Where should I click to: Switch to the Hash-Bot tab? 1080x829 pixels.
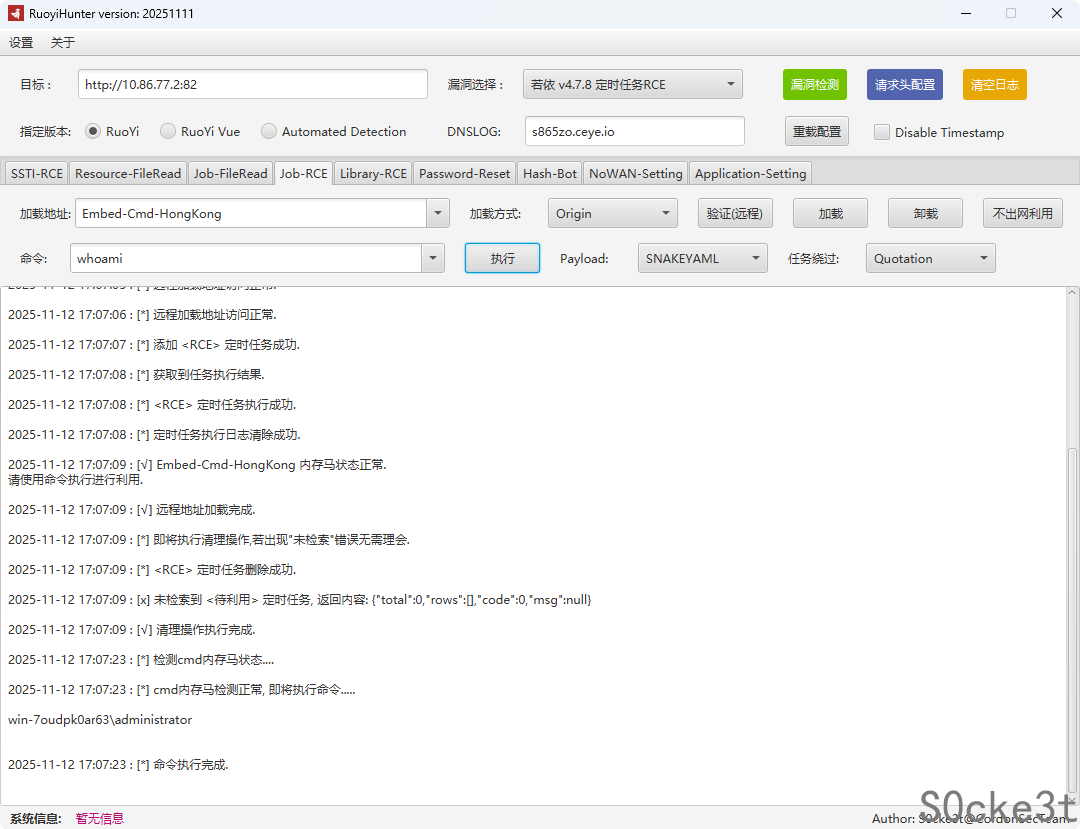point(550,174)
